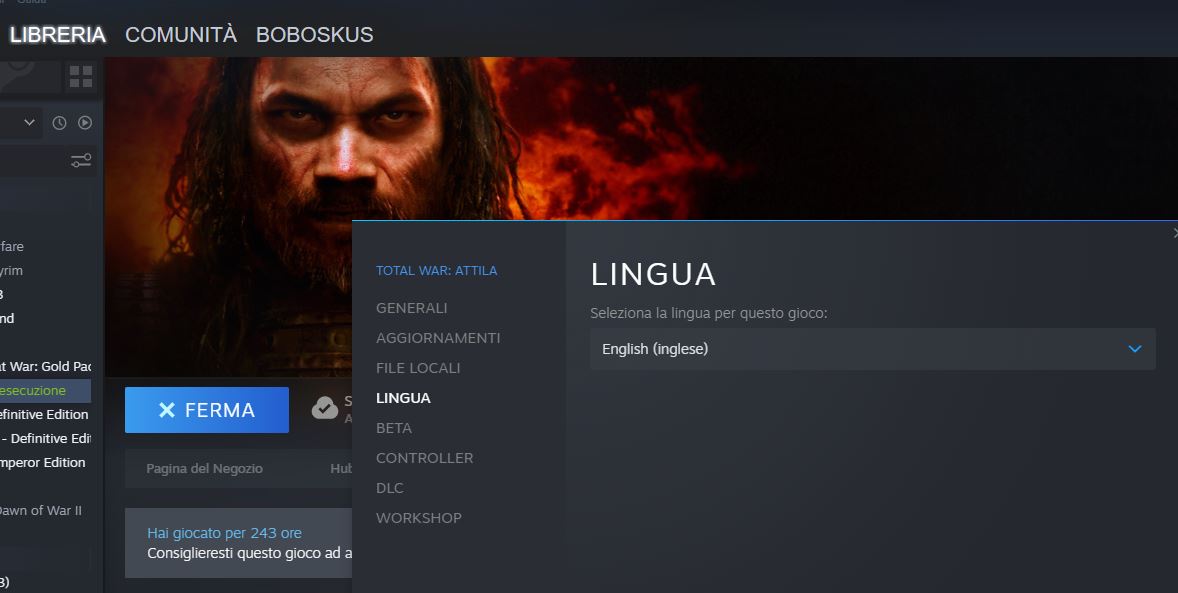1178x593 pixels.
Task: Switch to the AGGIORNAMENTI tab
Action: coord(438,338)
